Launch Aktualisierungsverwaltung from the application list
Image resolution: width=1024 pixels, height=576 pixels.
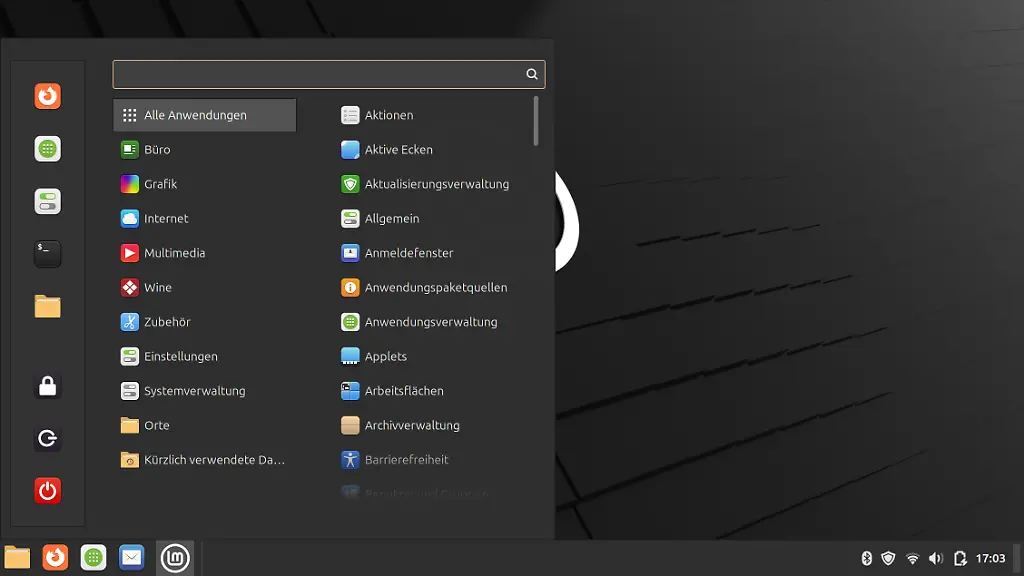pyautogui.click(x=436, y=184)
